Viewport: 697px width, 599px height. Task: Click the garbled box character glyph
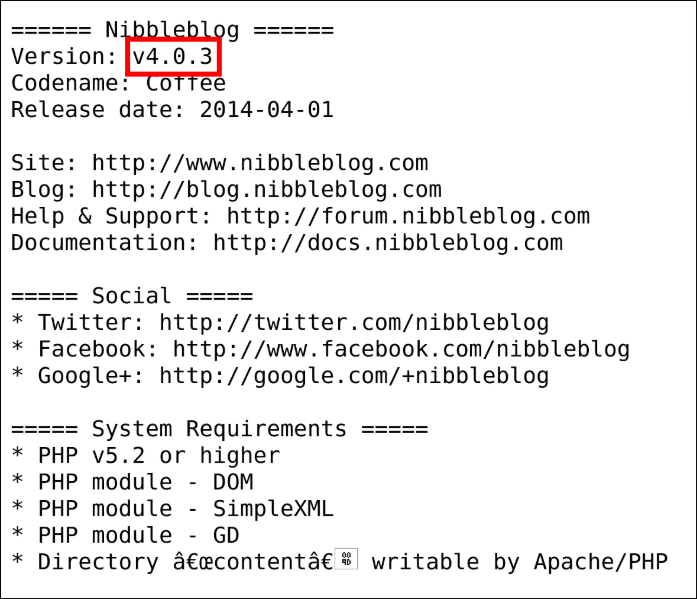[347, 561]
